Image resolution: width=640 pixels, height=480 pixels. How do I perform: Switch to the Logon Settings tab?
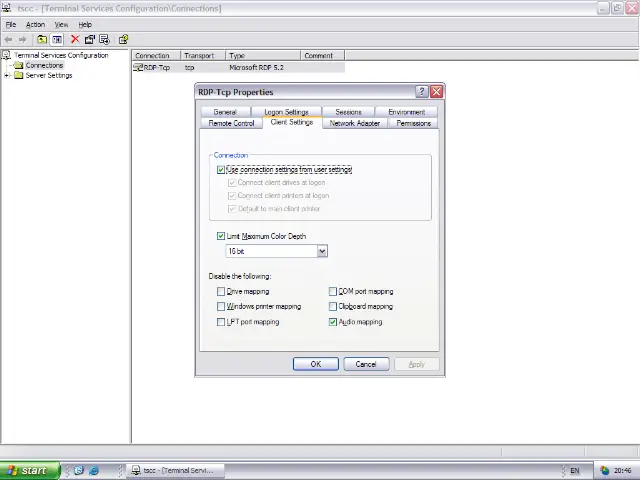point(286,112)
